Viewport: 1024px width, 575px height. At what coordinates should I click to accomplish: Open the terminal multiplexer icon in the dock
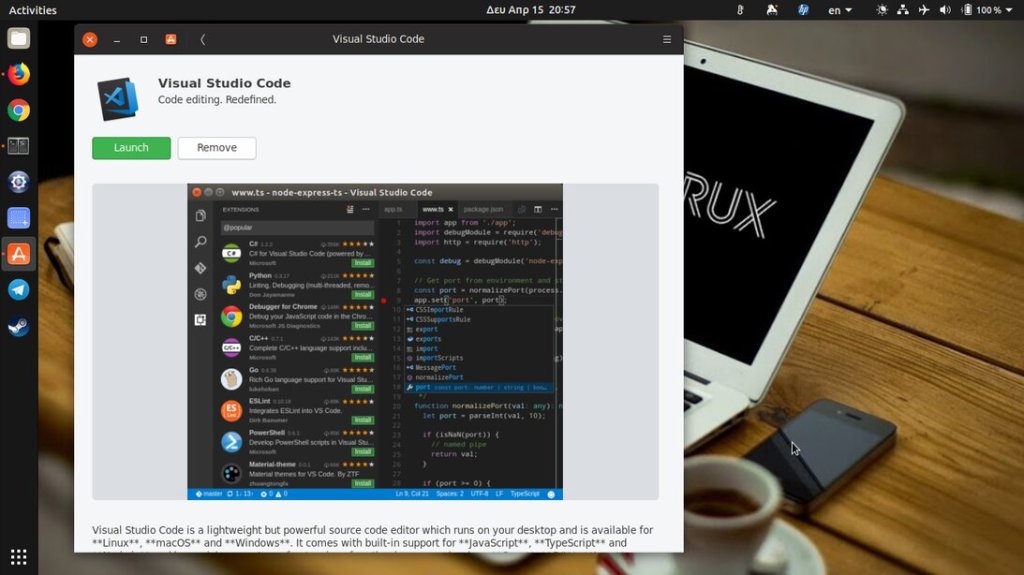coord(19,146)
